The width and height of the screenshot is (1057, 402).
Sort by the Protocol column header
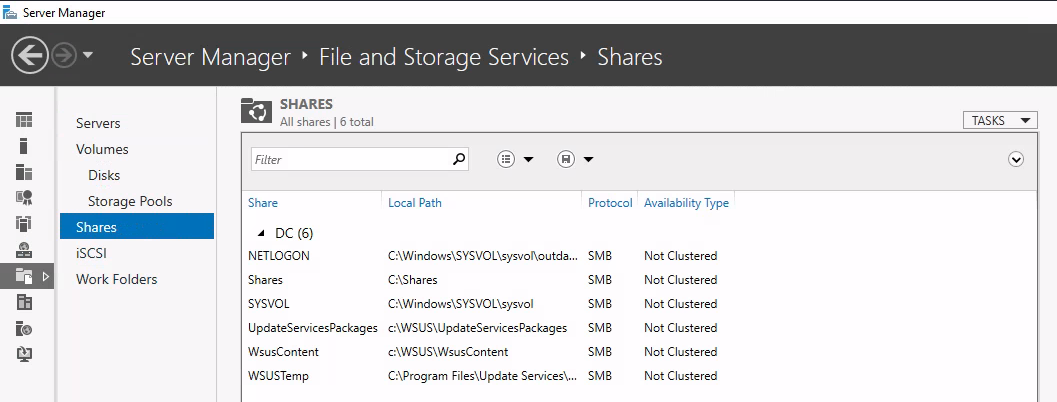610,202
